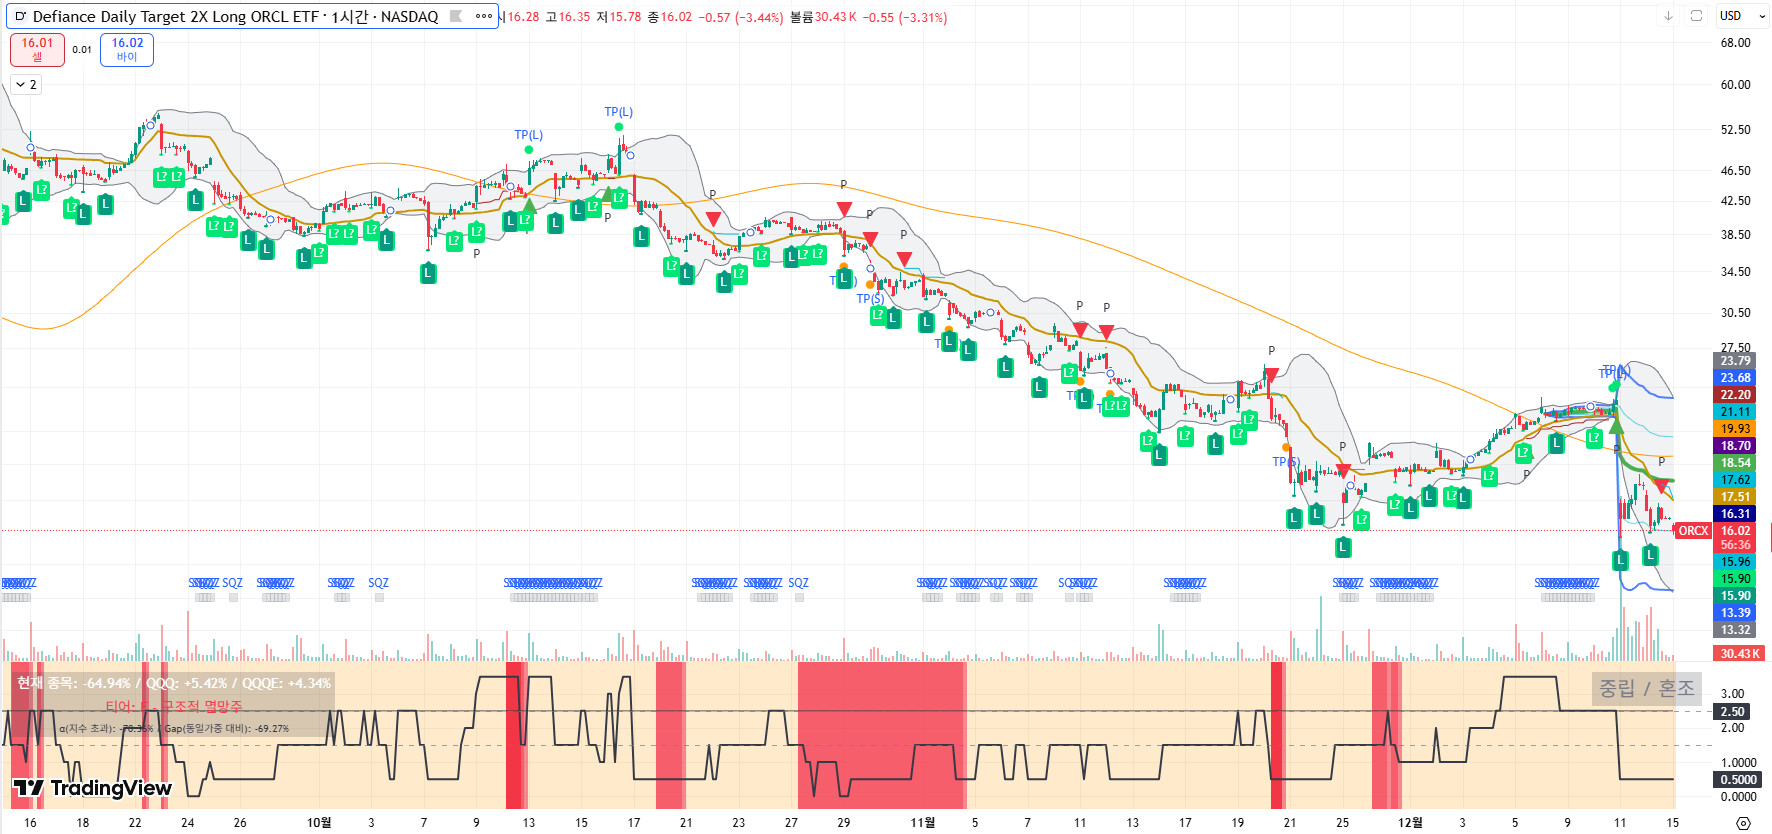Click the 중립 / 혼조 status label
The width and height of the screenshot is (1772, 834).
pos(1647,688)
